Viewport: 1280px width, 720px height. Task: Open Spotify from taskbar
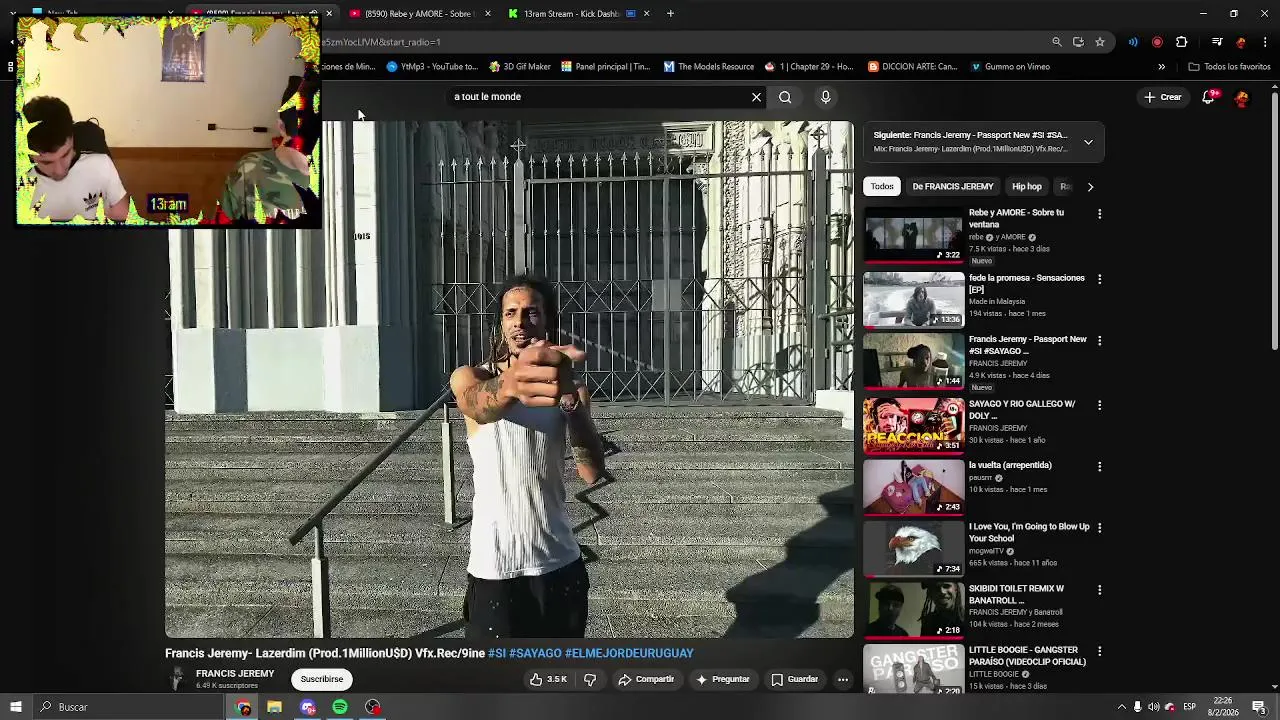click(340, 707)
